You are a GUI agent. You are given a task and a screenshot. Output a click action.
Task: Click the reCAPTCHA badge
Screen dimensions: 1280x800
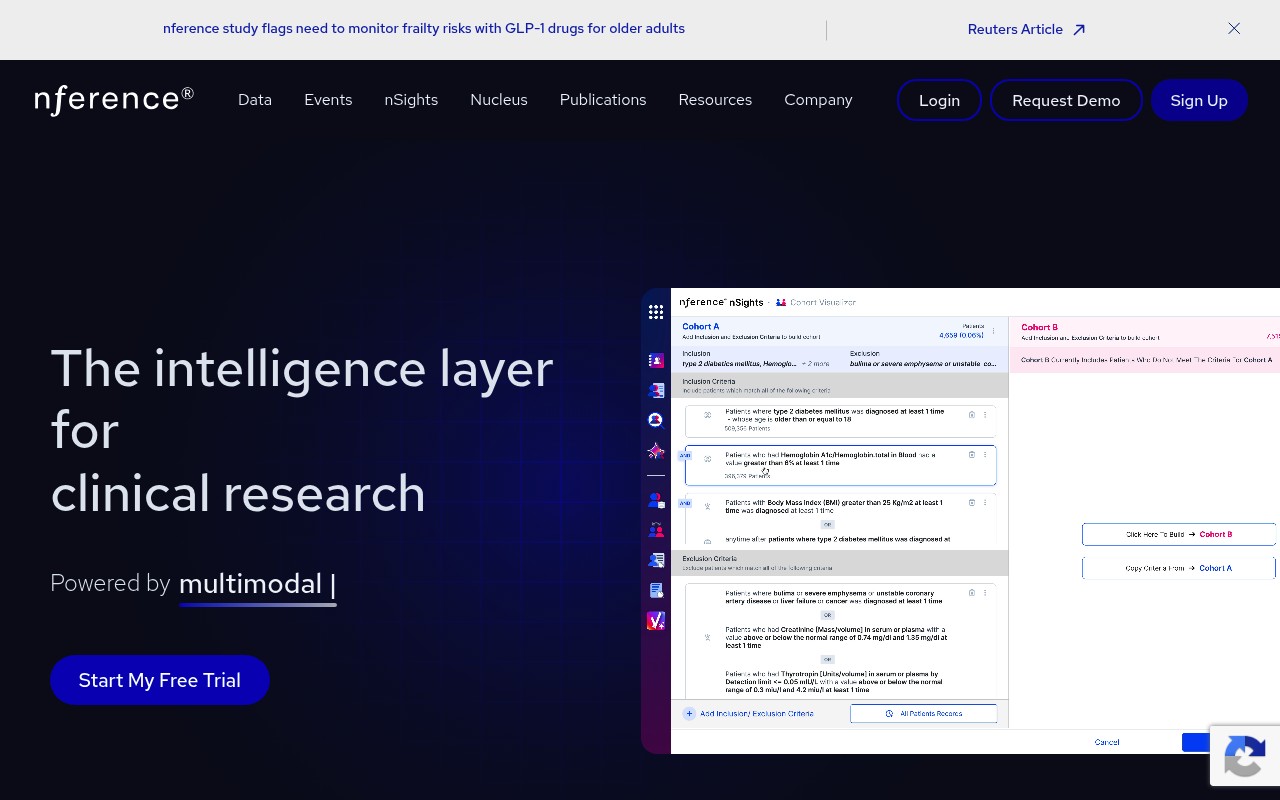1245,755
